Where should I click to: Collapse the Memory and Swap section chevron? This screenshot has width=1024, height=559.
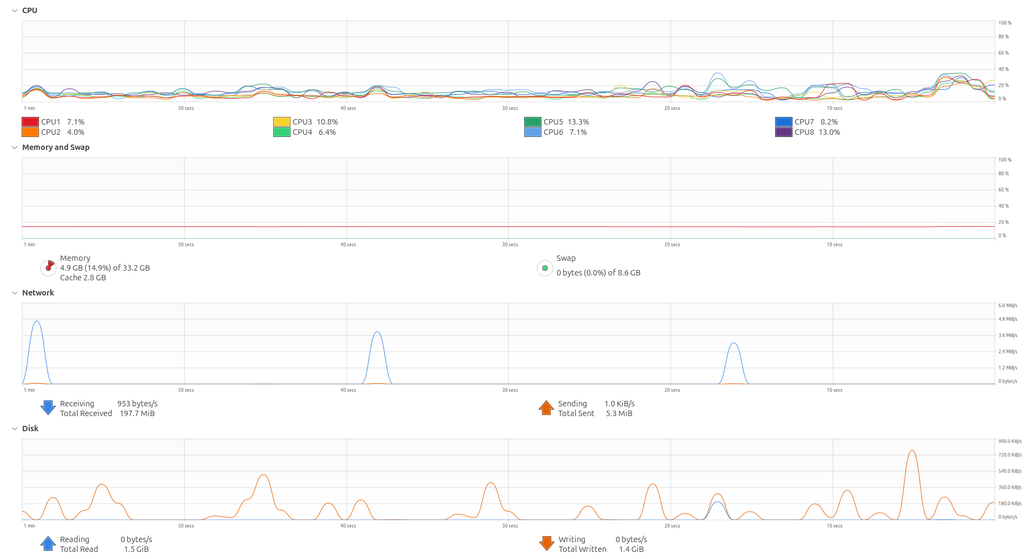[14, 148]
